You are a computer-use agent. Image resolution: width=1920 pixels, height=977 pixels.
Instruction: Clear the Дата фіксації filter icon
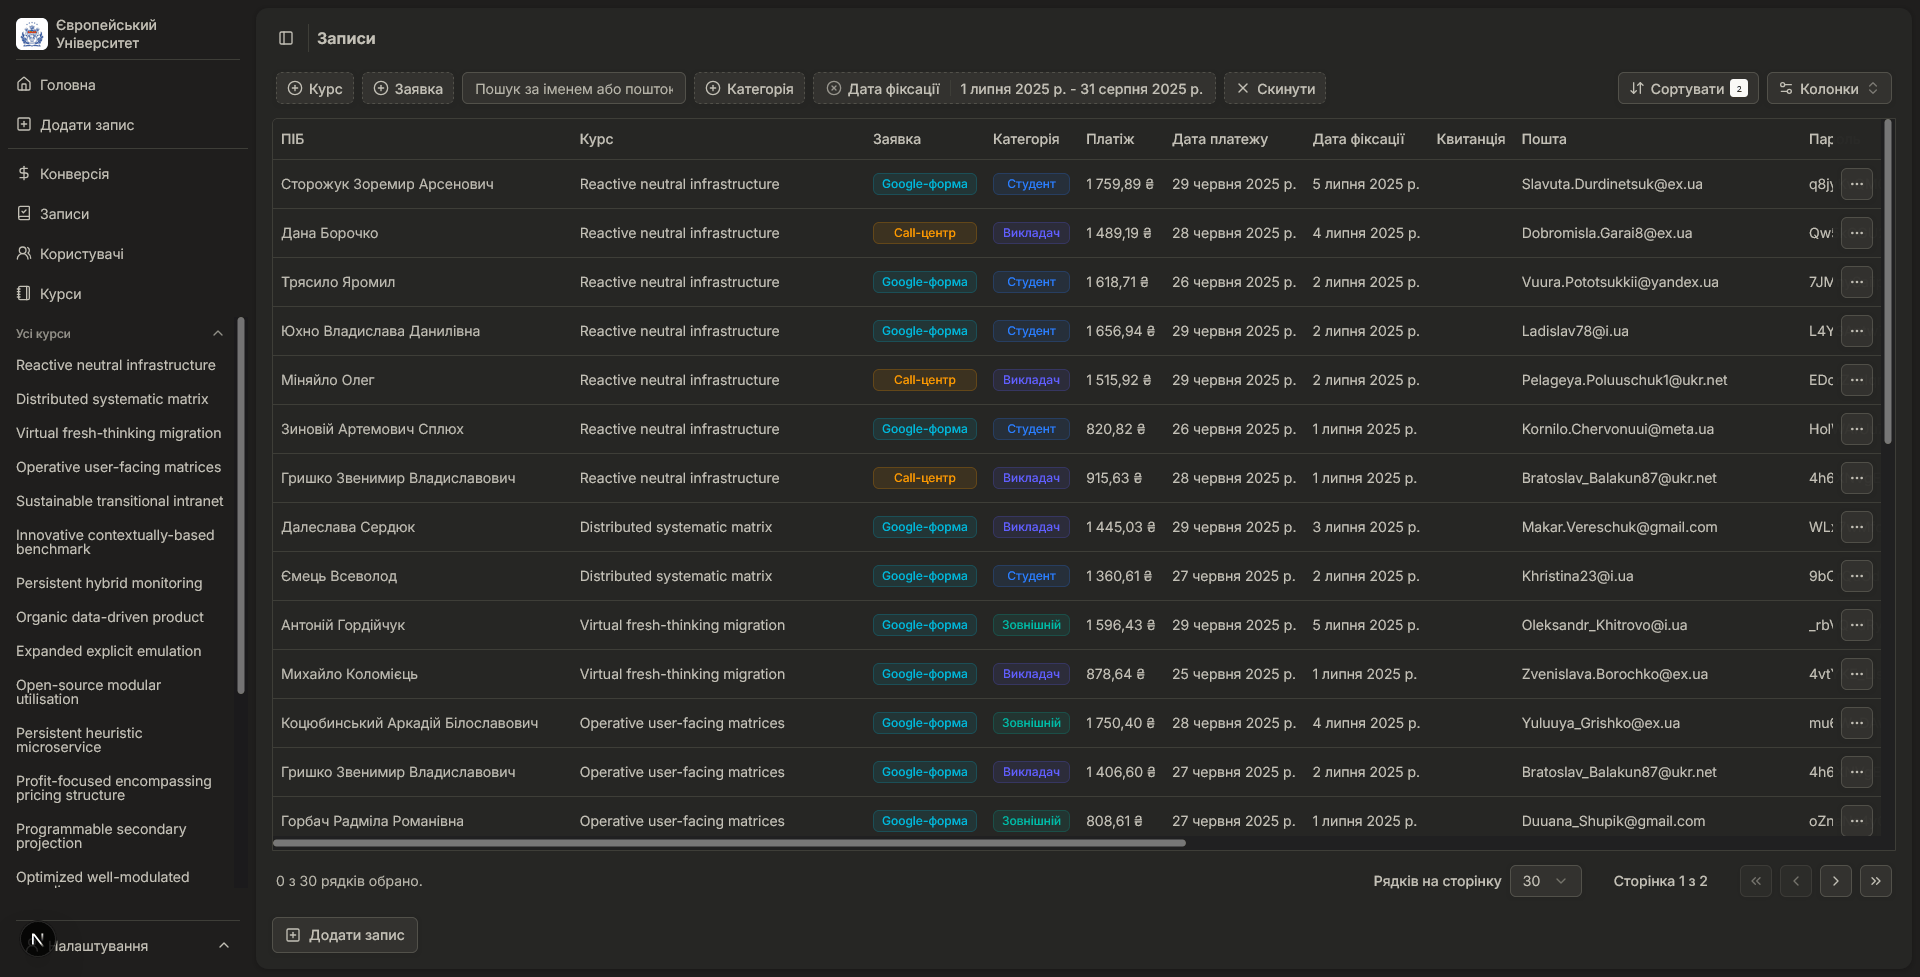[833, 89]
